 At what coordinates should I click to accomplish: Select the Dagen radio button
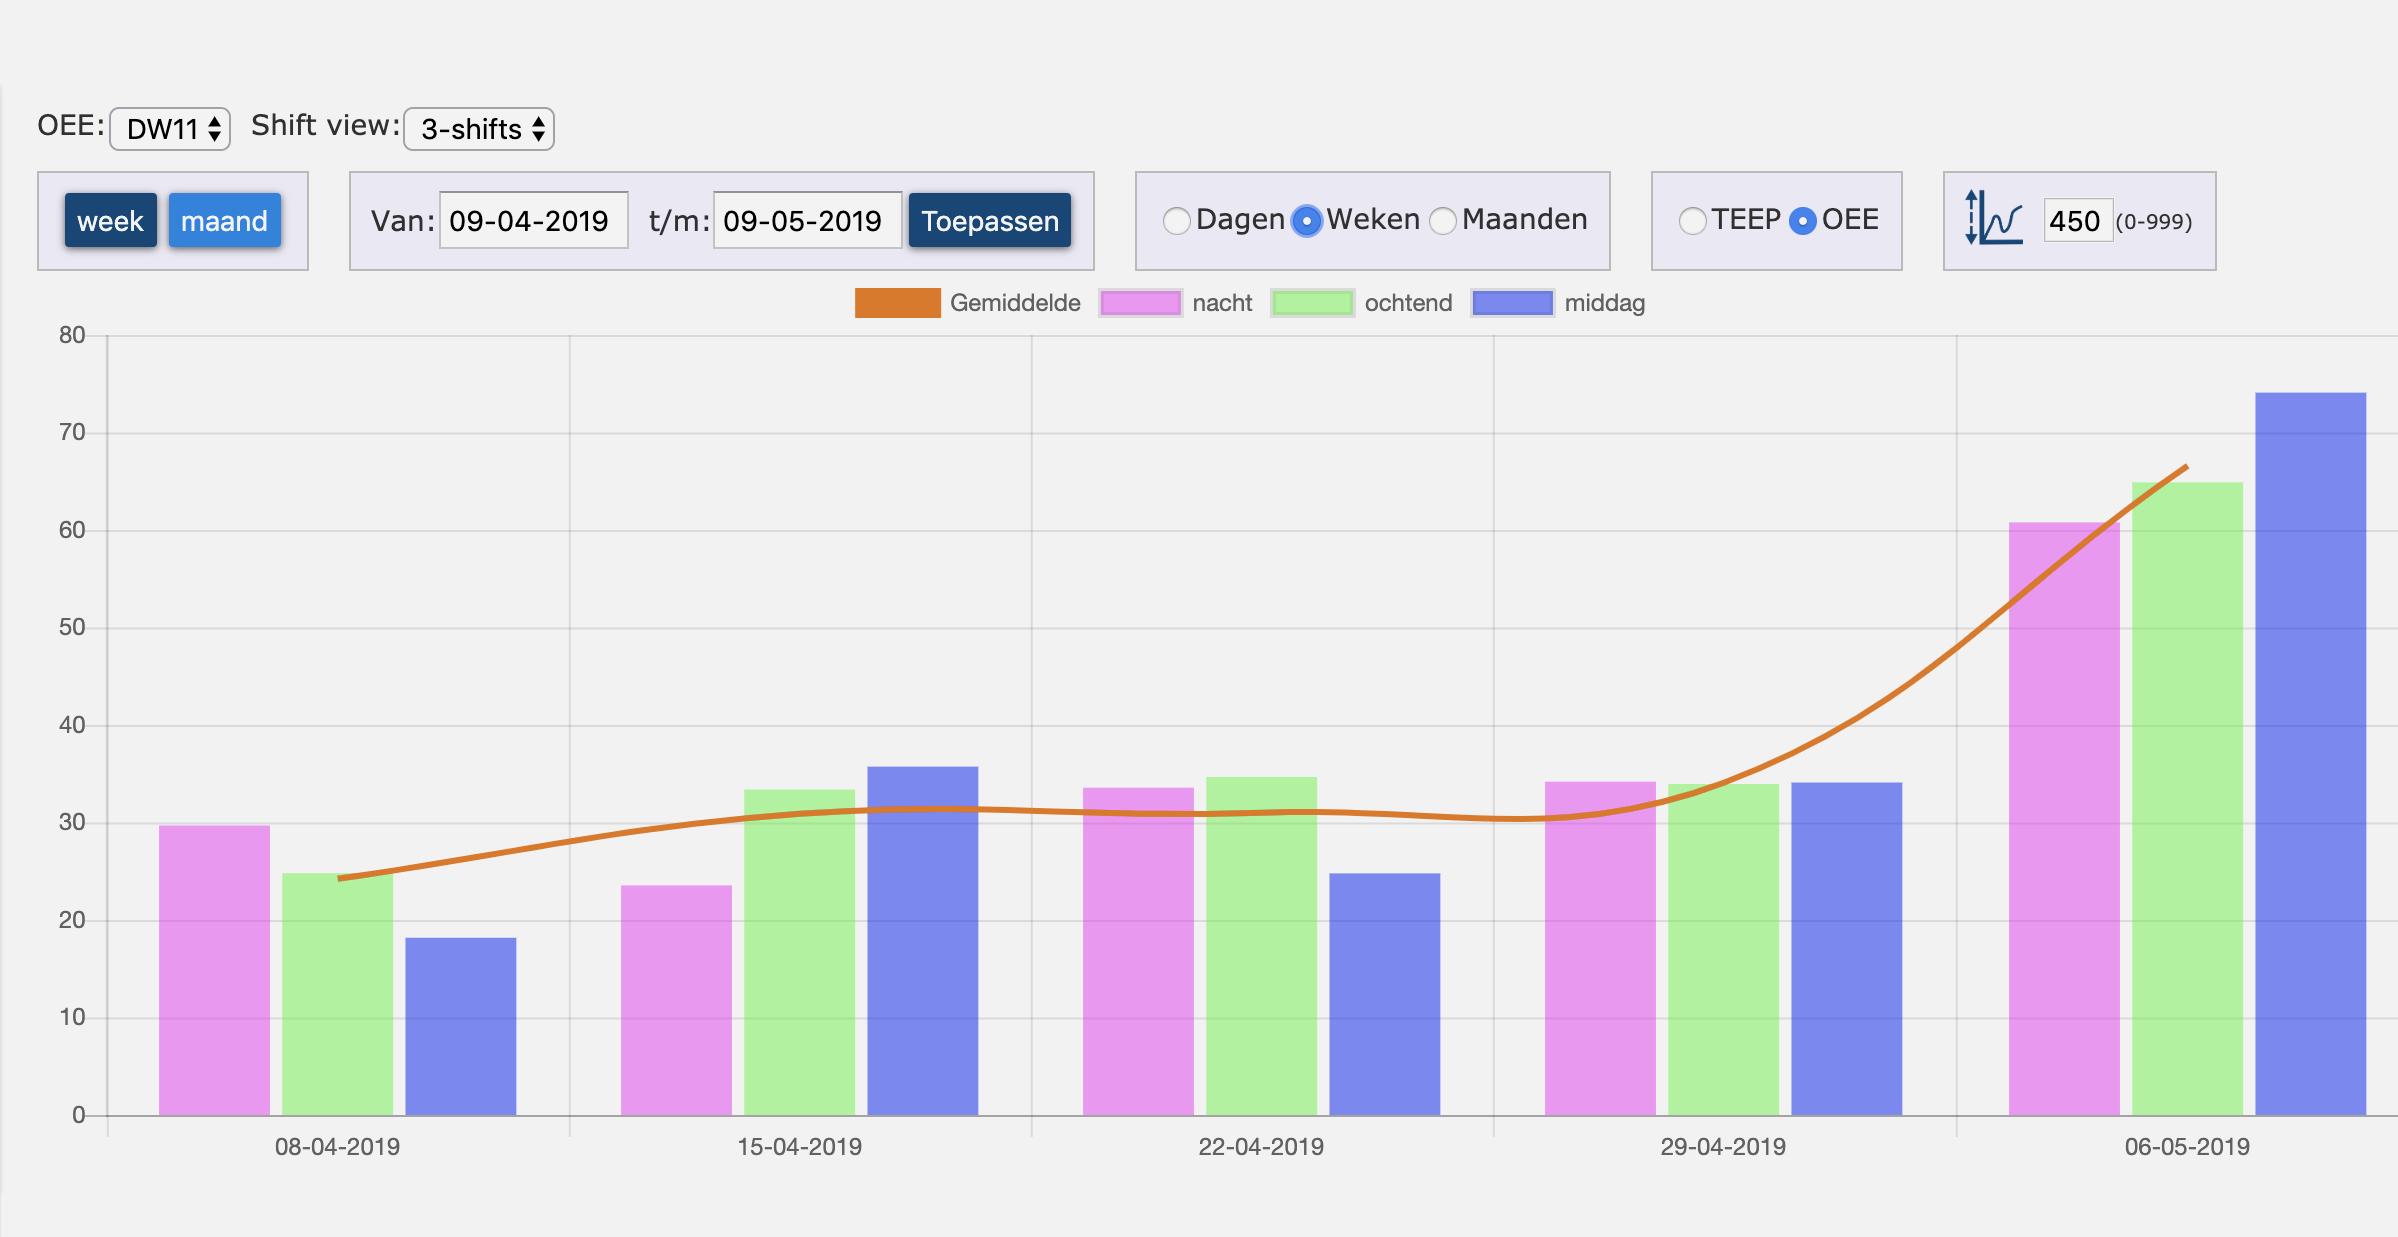point(1177,221)
